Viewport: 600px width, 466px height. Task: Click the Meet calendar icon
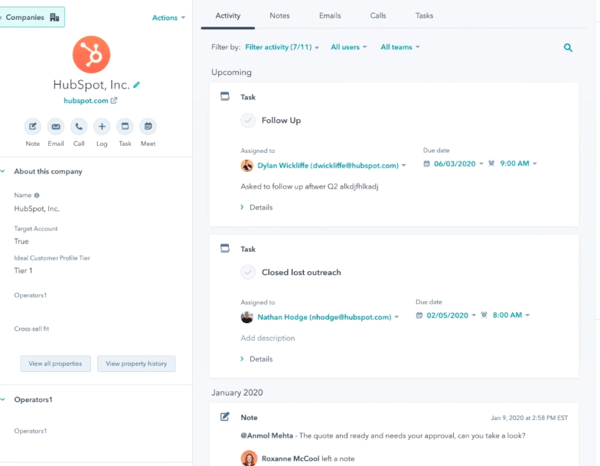point(148,127)
